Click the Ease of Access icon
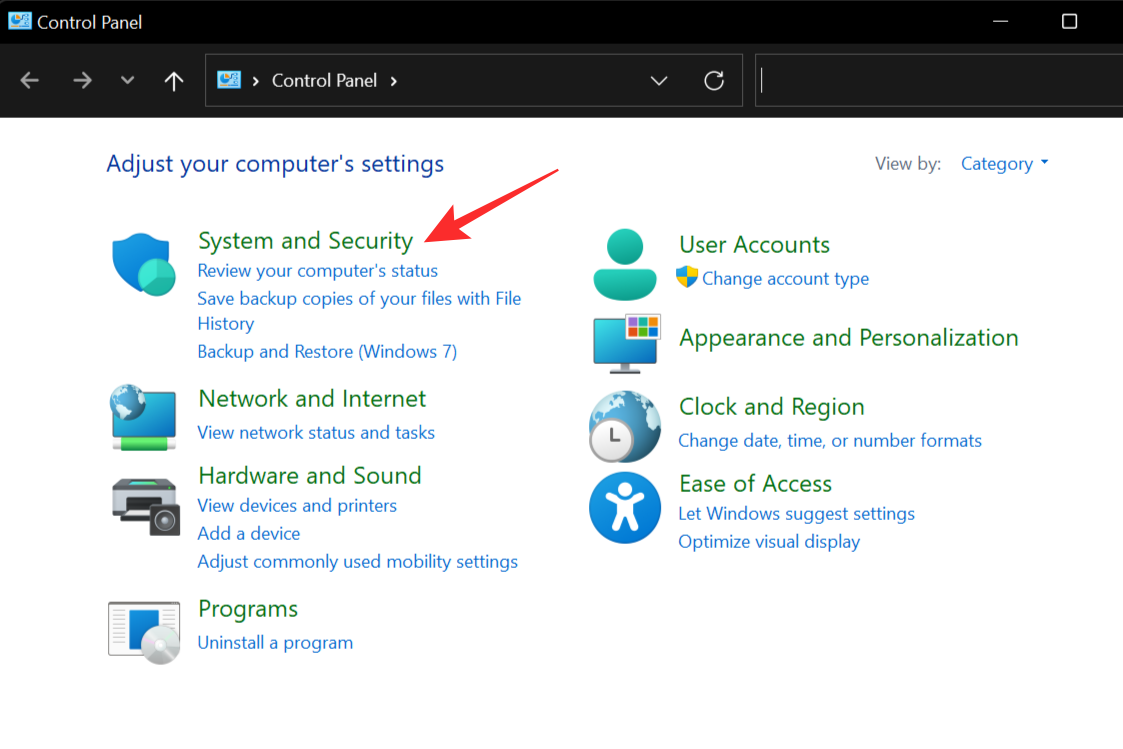The width and height of the screenshot is (1123, 749). [x=625, y=508]
